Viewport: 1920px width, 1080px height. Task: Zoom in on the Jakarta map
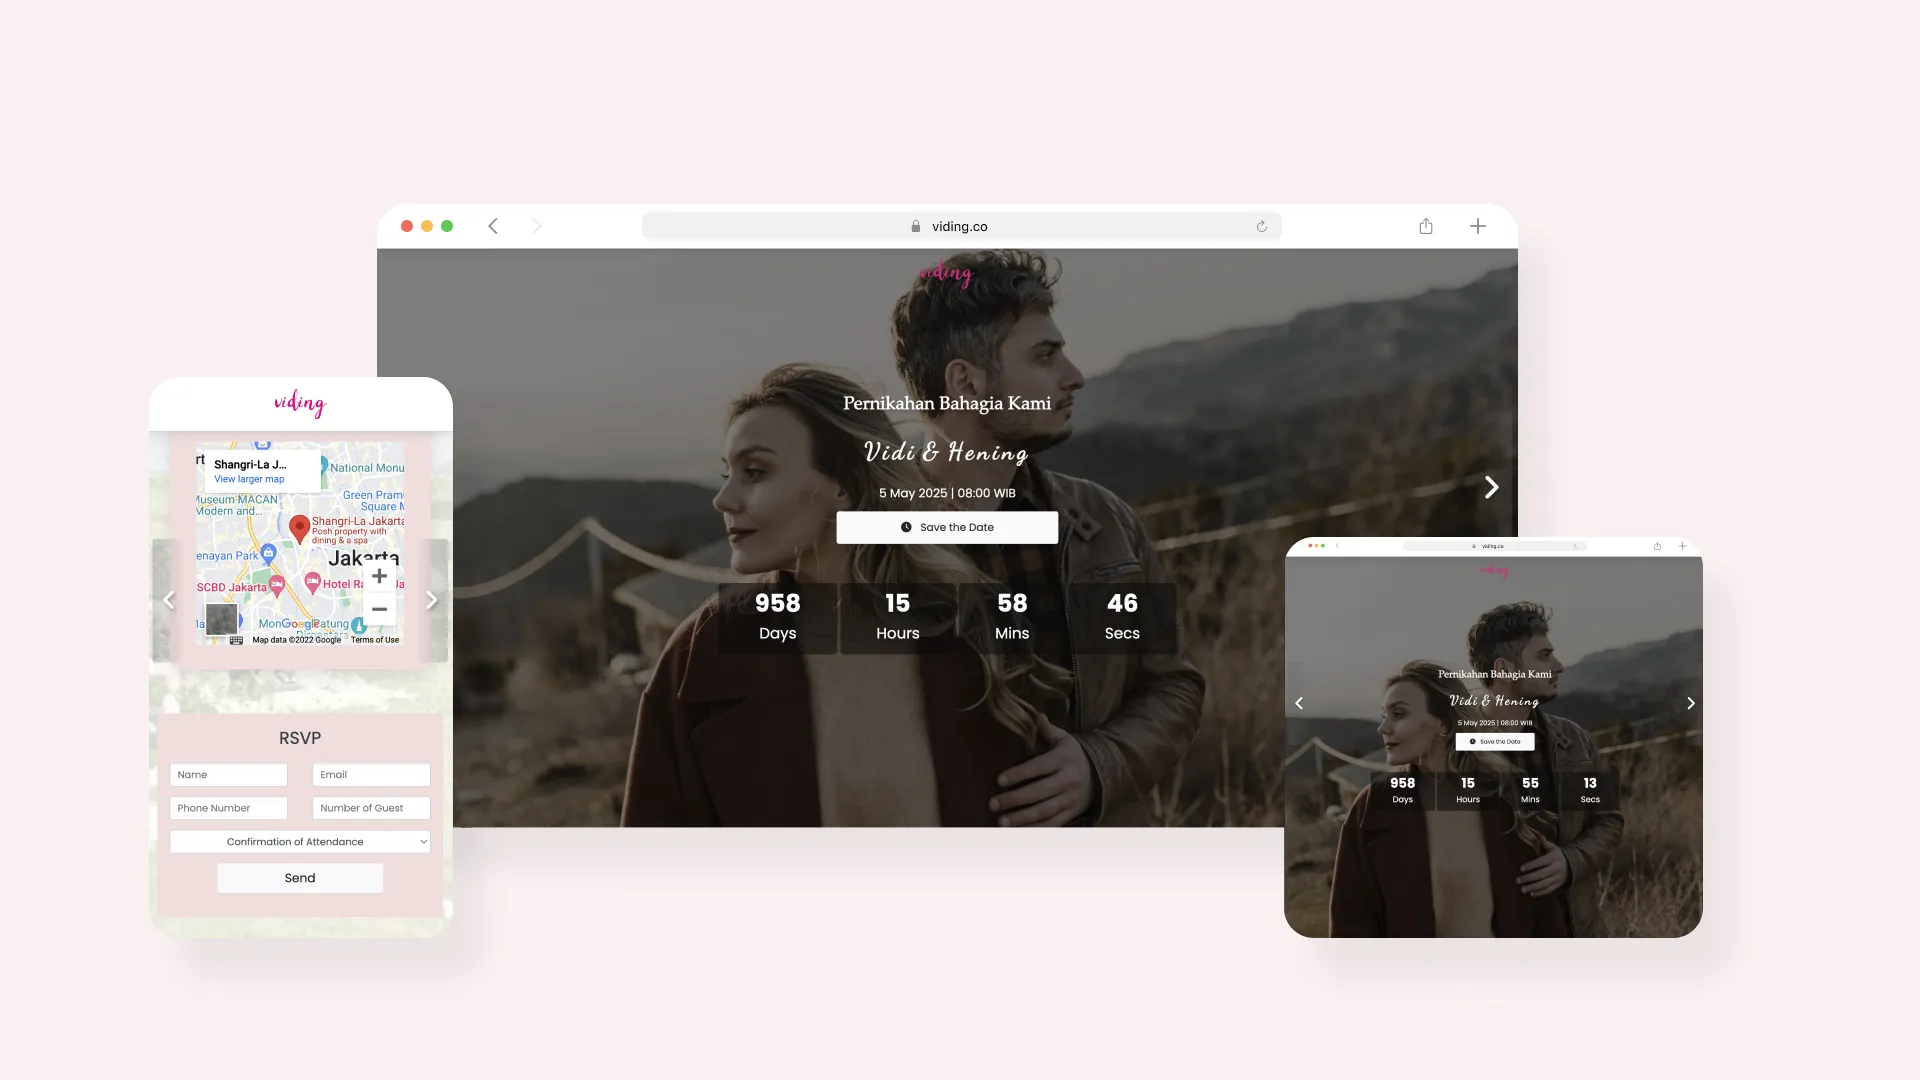[379, 576]
